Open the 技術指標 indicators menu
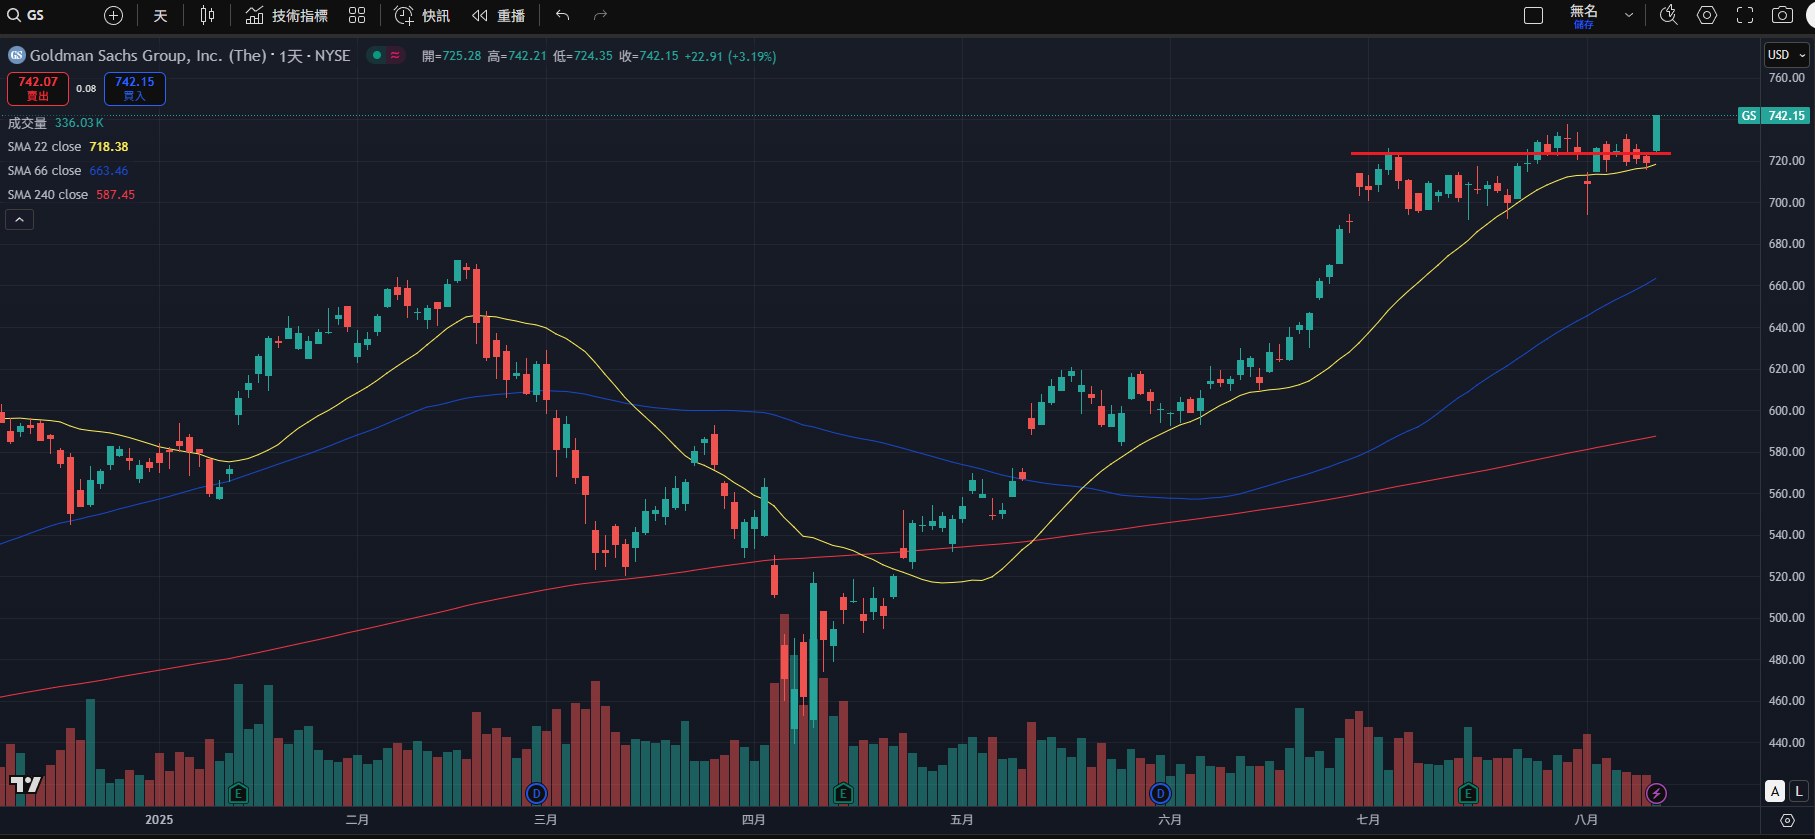This screenshot has width=1815, height=839. tap(287, 15)
